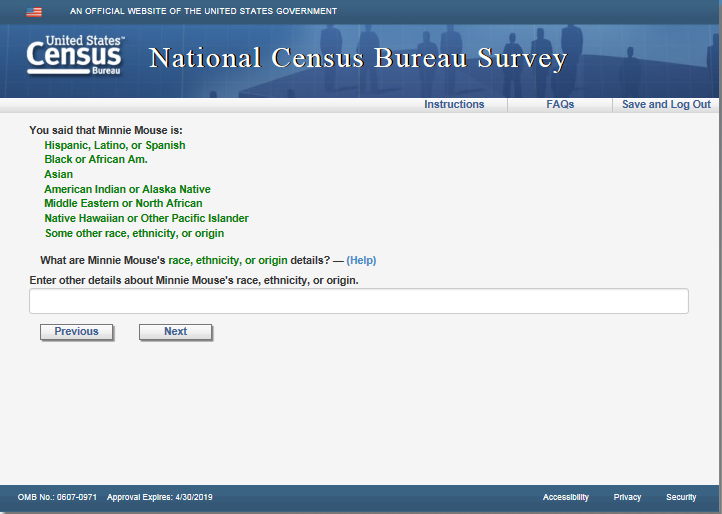Go back with the Previous button

pos(76,332)
